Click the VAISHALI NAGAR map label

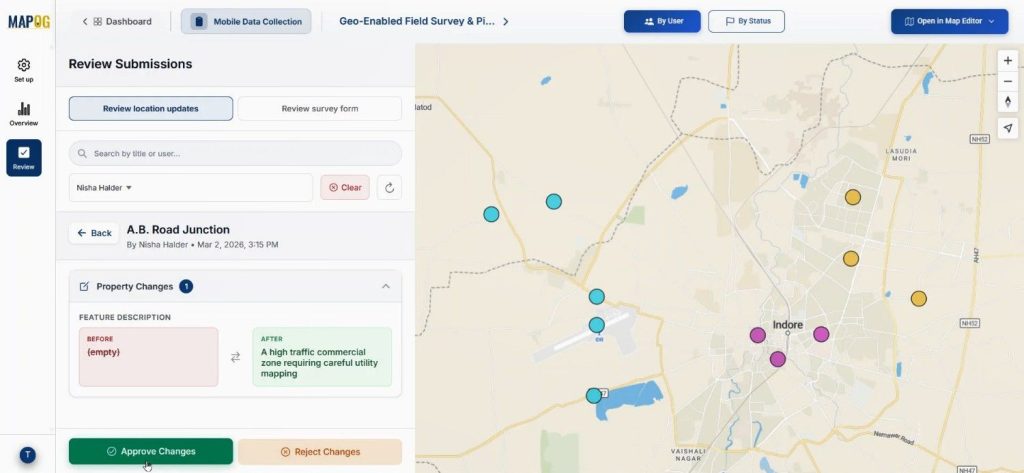688,455
